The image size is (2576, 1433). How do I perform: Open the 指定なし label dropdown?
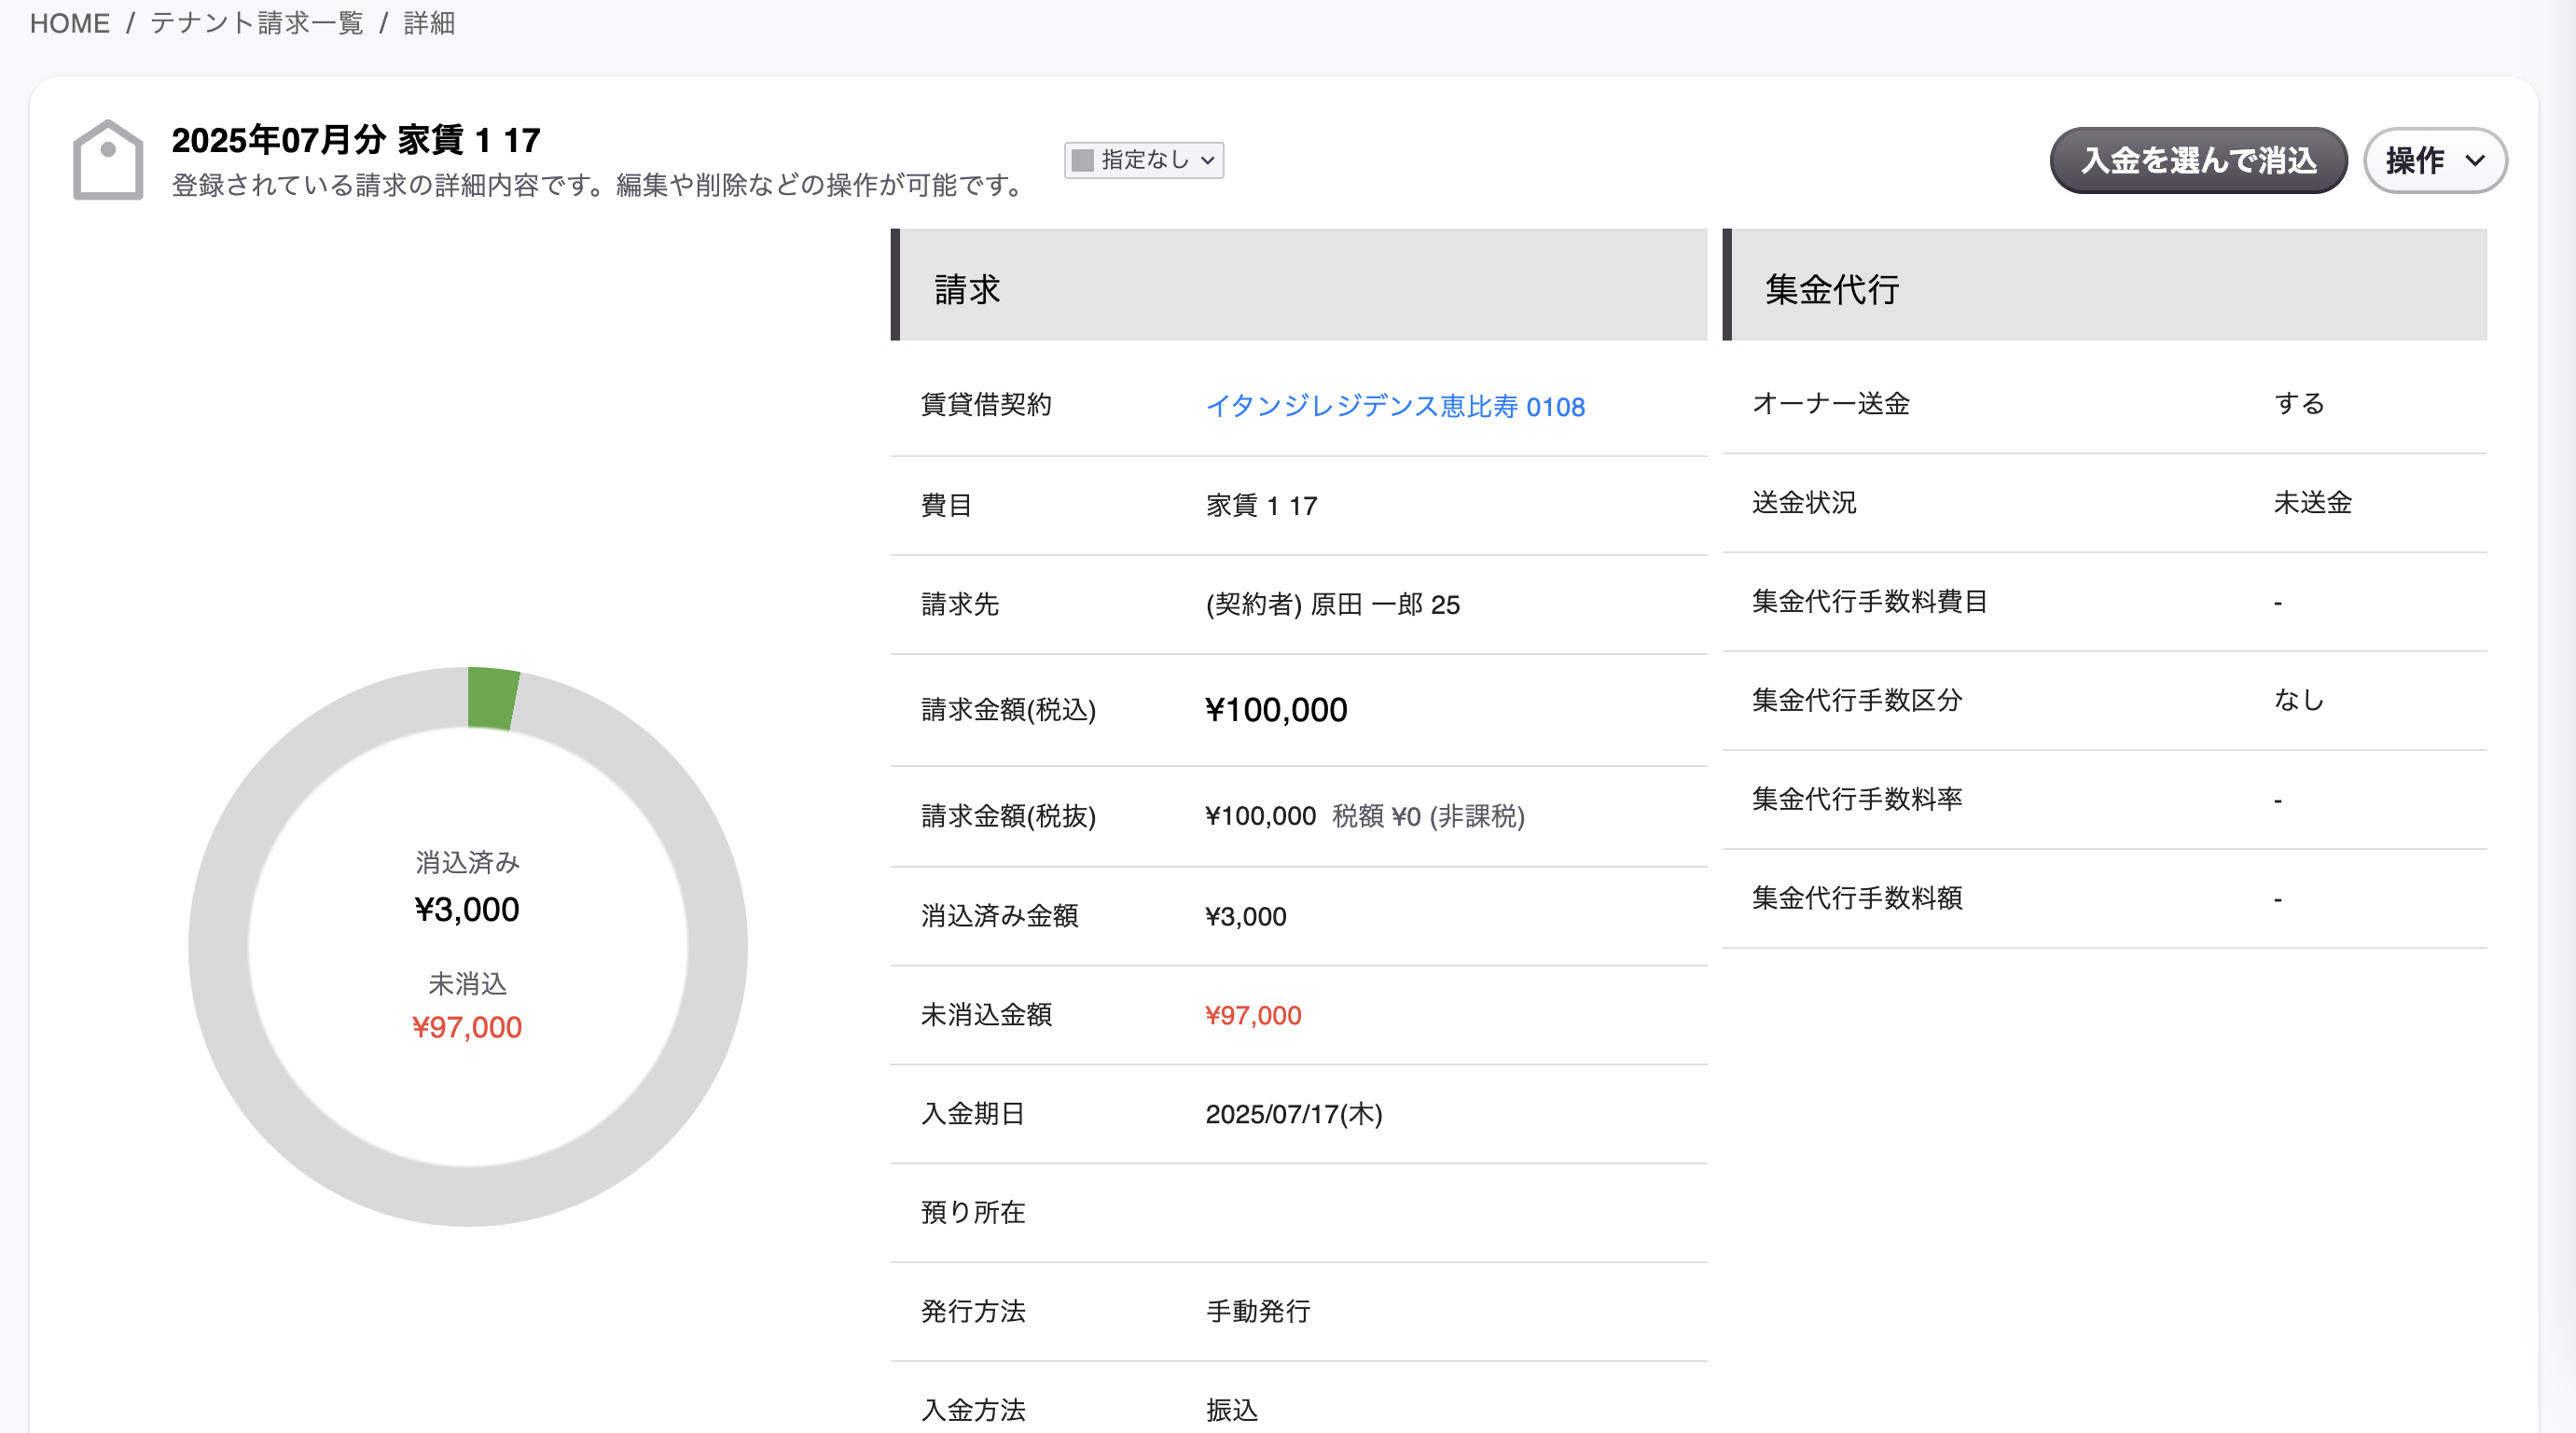[x=1144, y=160]
